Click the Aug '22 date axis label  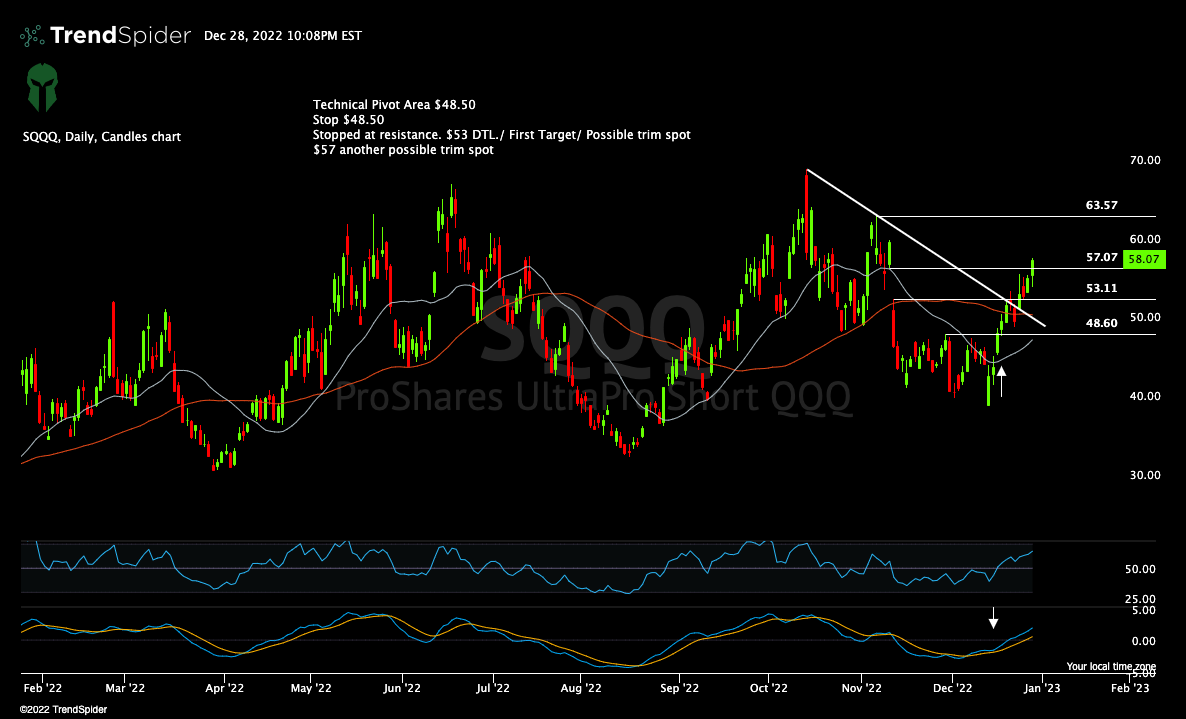581,688
